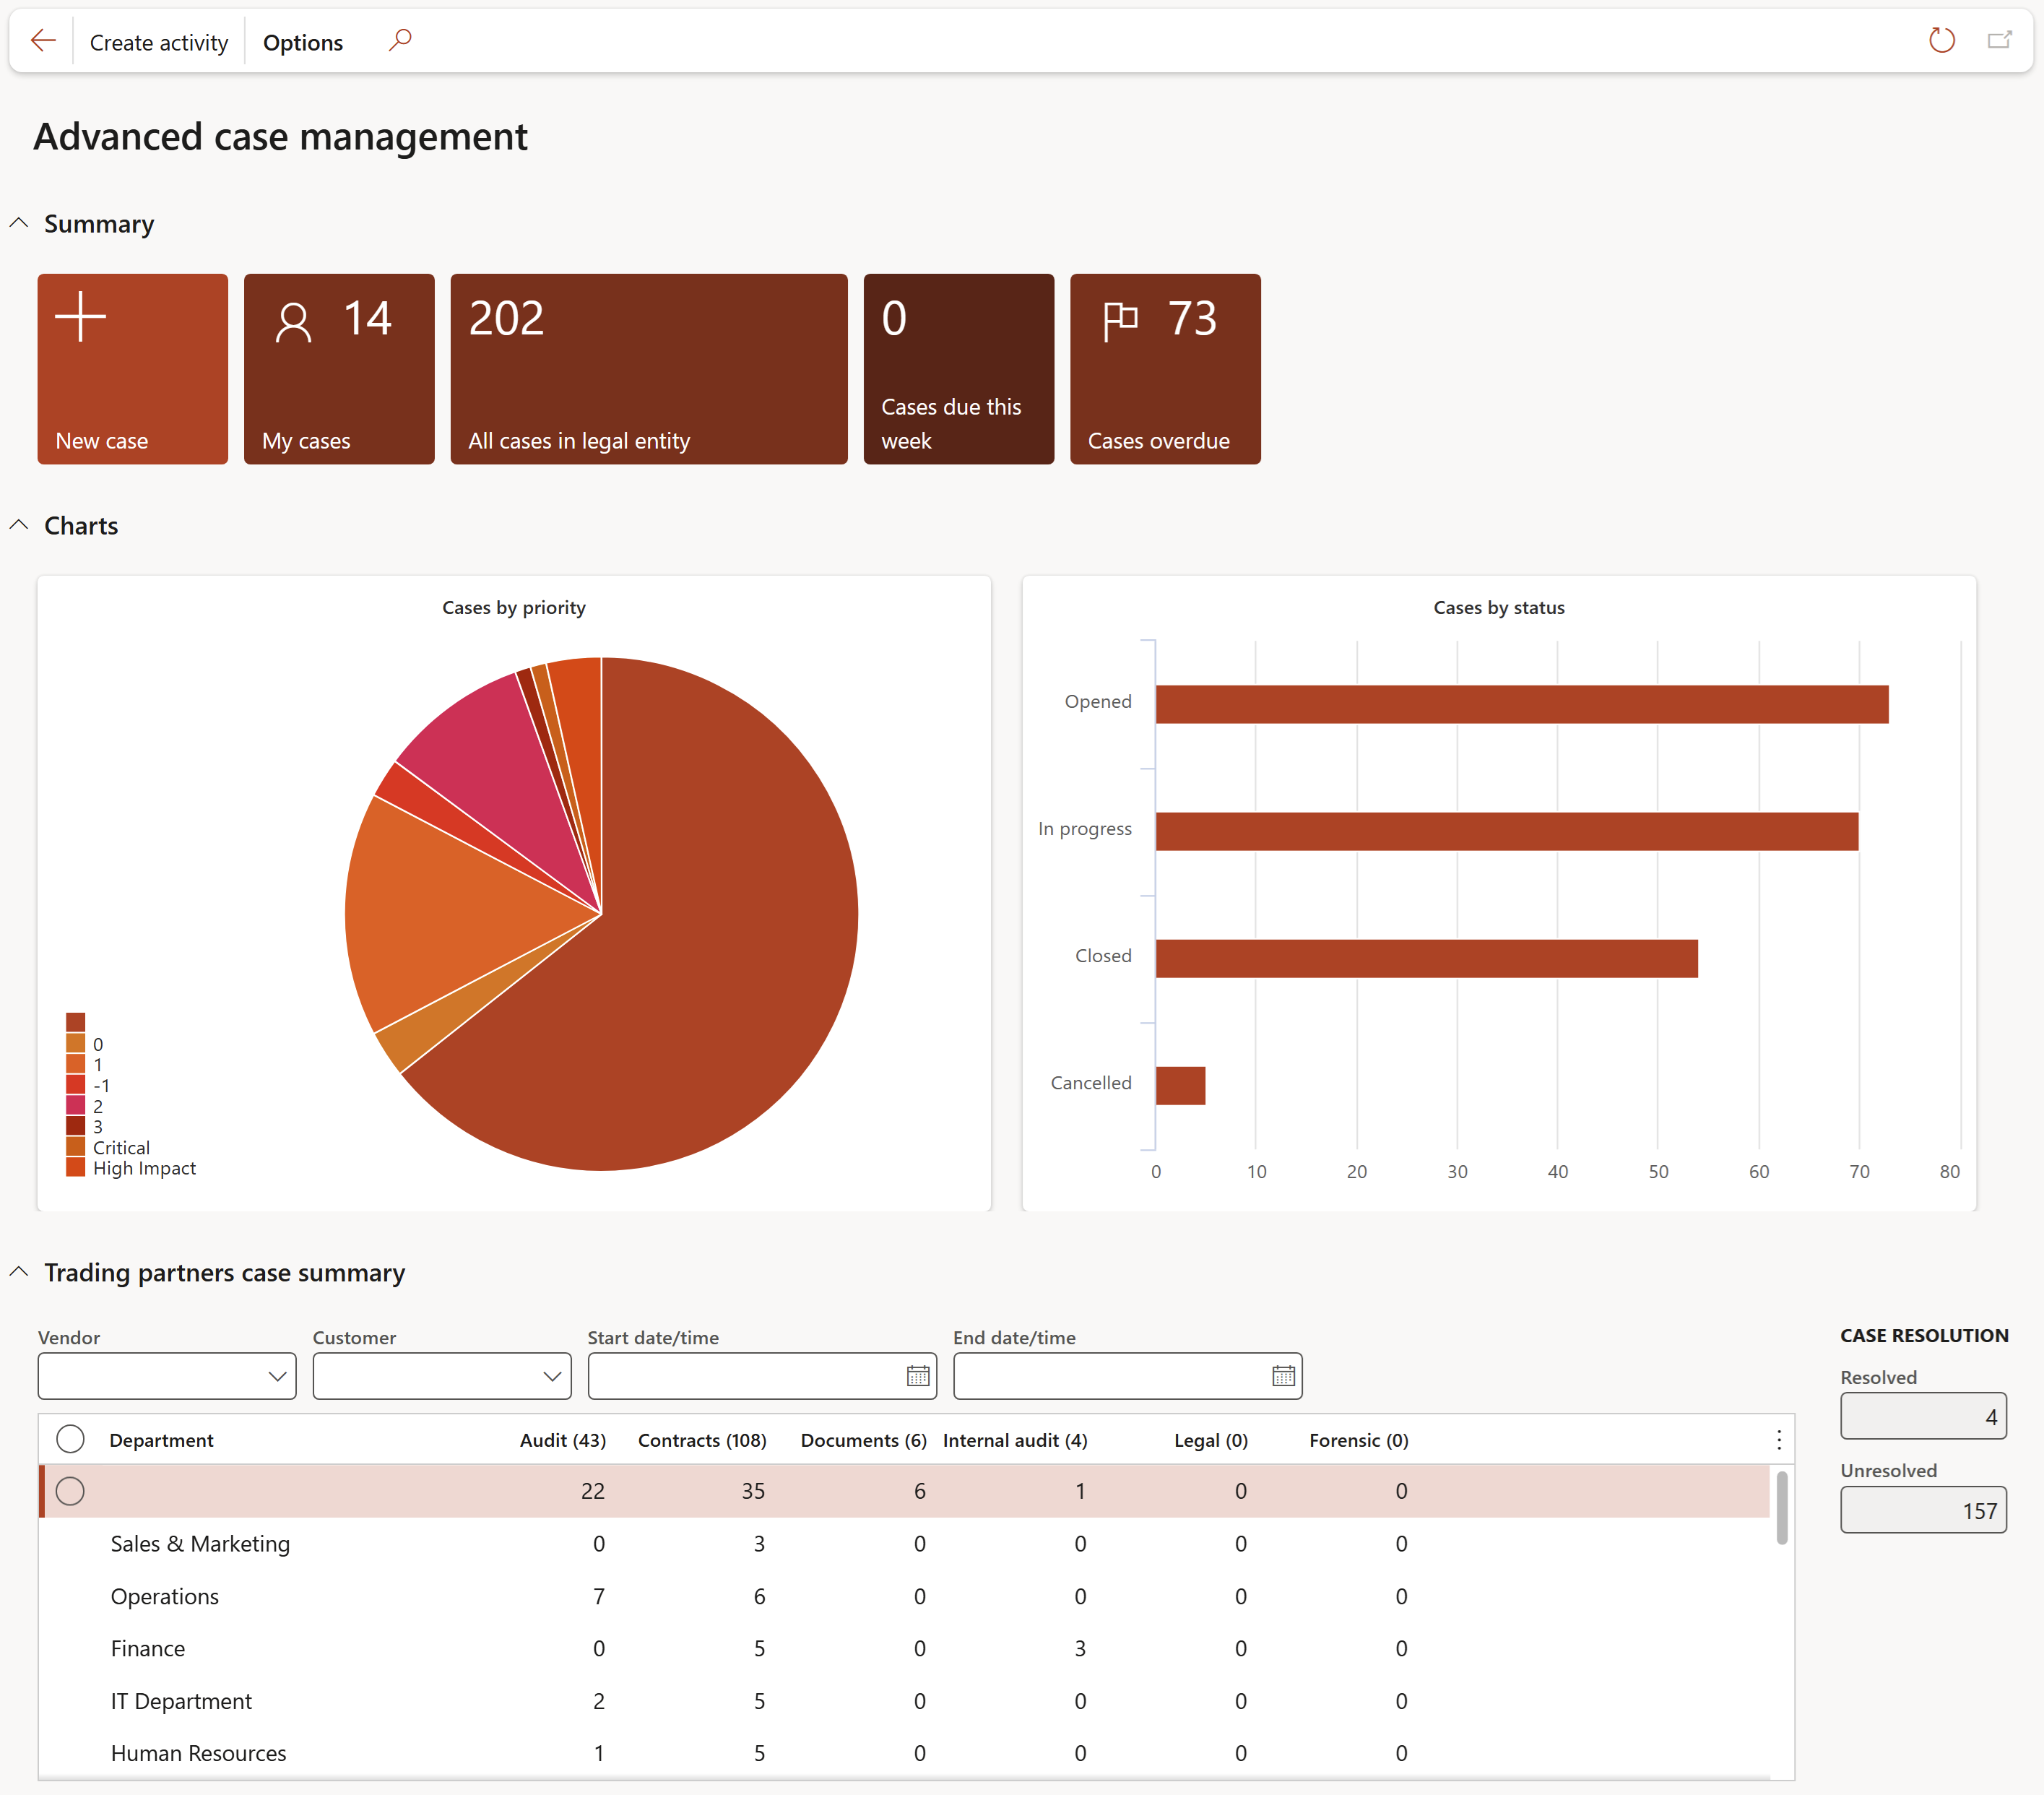Click New case tile
This screenshot has width=2044, height=1795.
tap(133, 369)
